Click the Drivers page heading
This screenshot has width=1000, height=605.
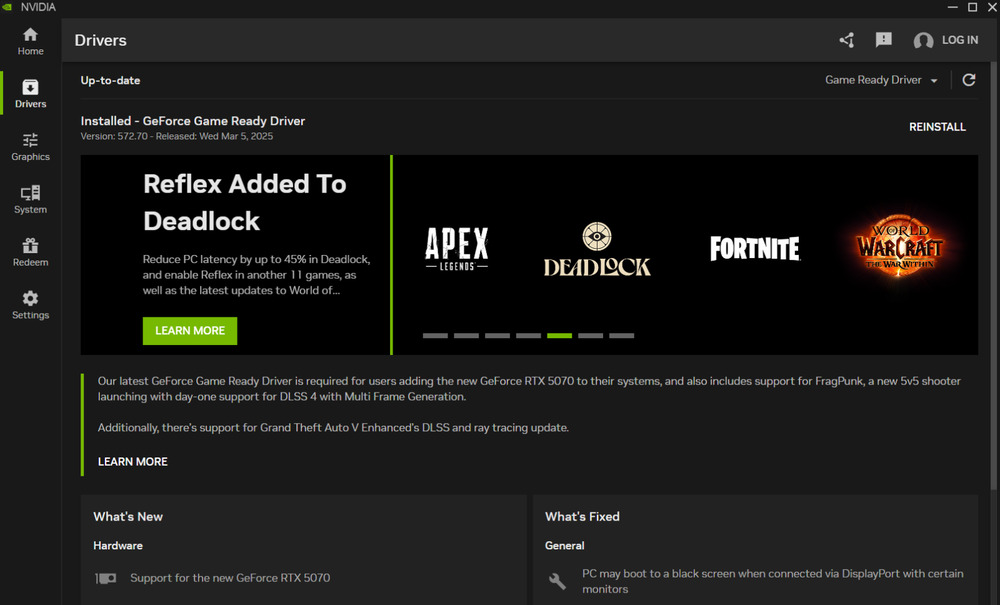[101, 40]
